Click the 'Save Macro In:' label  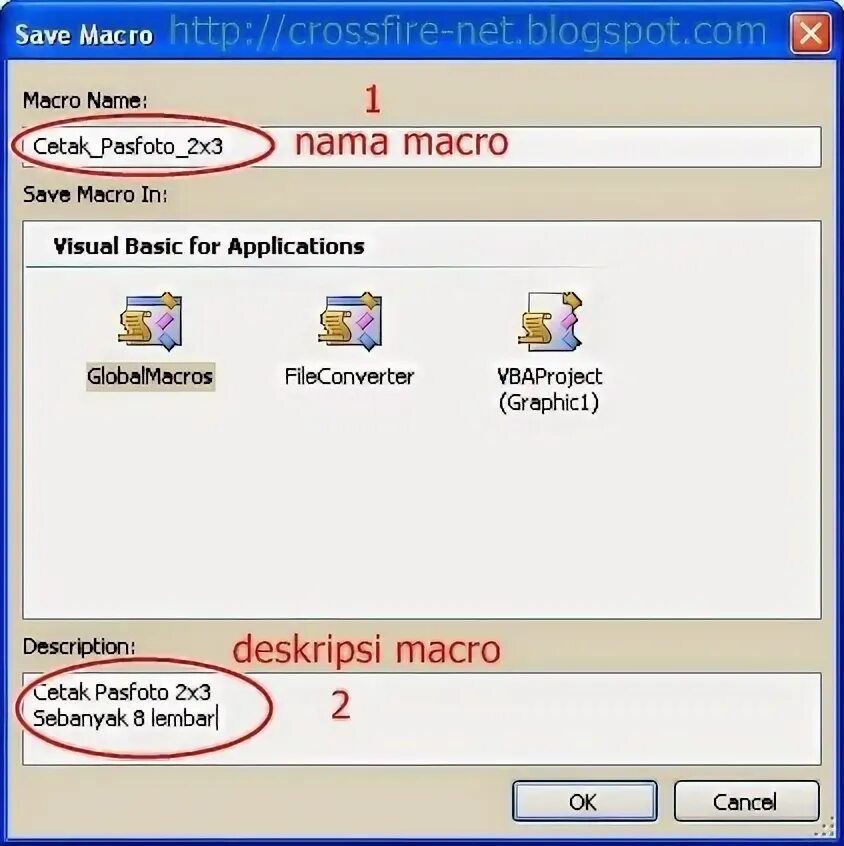click(95, 194)
